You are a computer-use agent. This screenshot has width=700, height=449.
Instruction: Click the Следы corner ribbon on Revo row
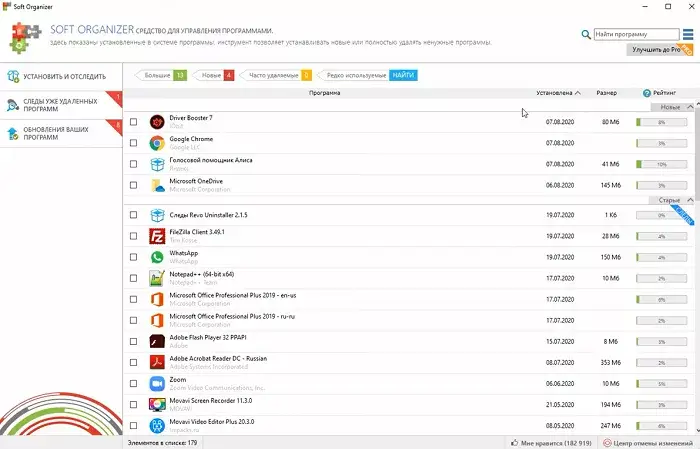pos(683,214)
